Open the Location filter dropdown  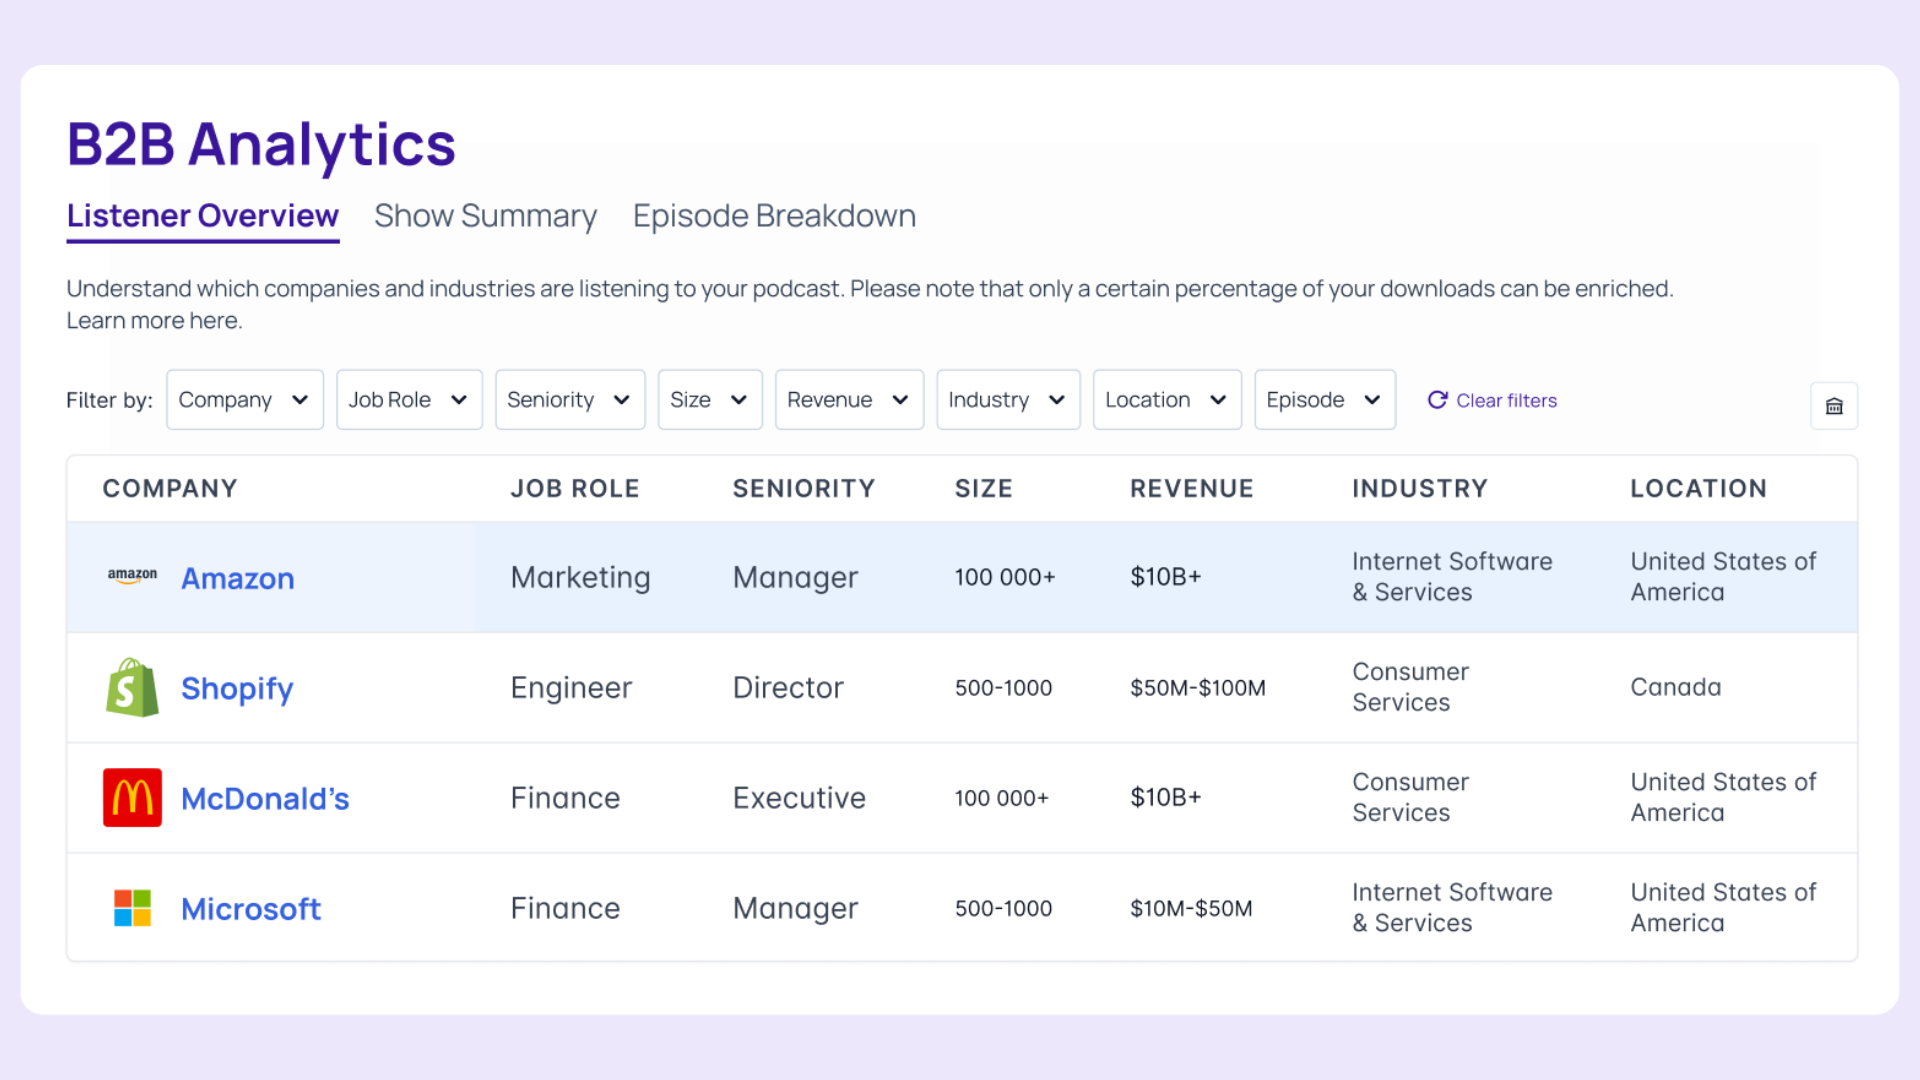tap(1166, 400)
